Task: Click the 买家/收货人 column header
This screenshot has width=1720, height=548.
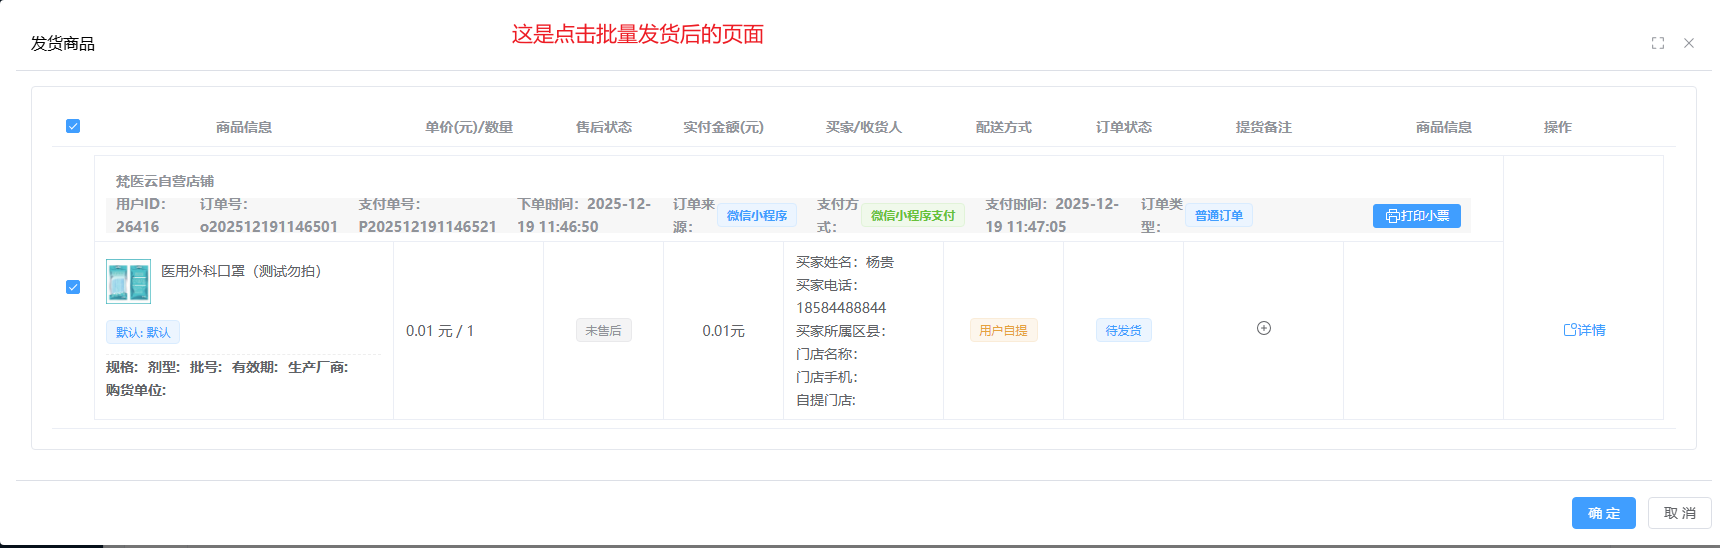Action: tap(864, 127)
